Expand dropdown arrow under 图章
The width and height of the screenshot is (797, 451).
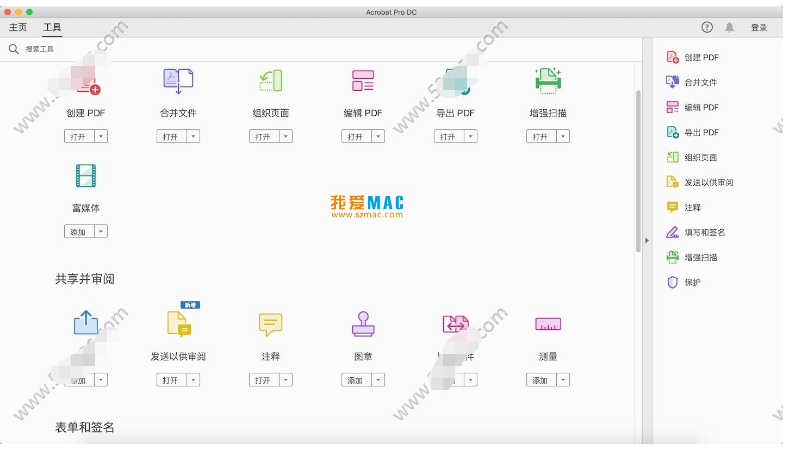378,380
